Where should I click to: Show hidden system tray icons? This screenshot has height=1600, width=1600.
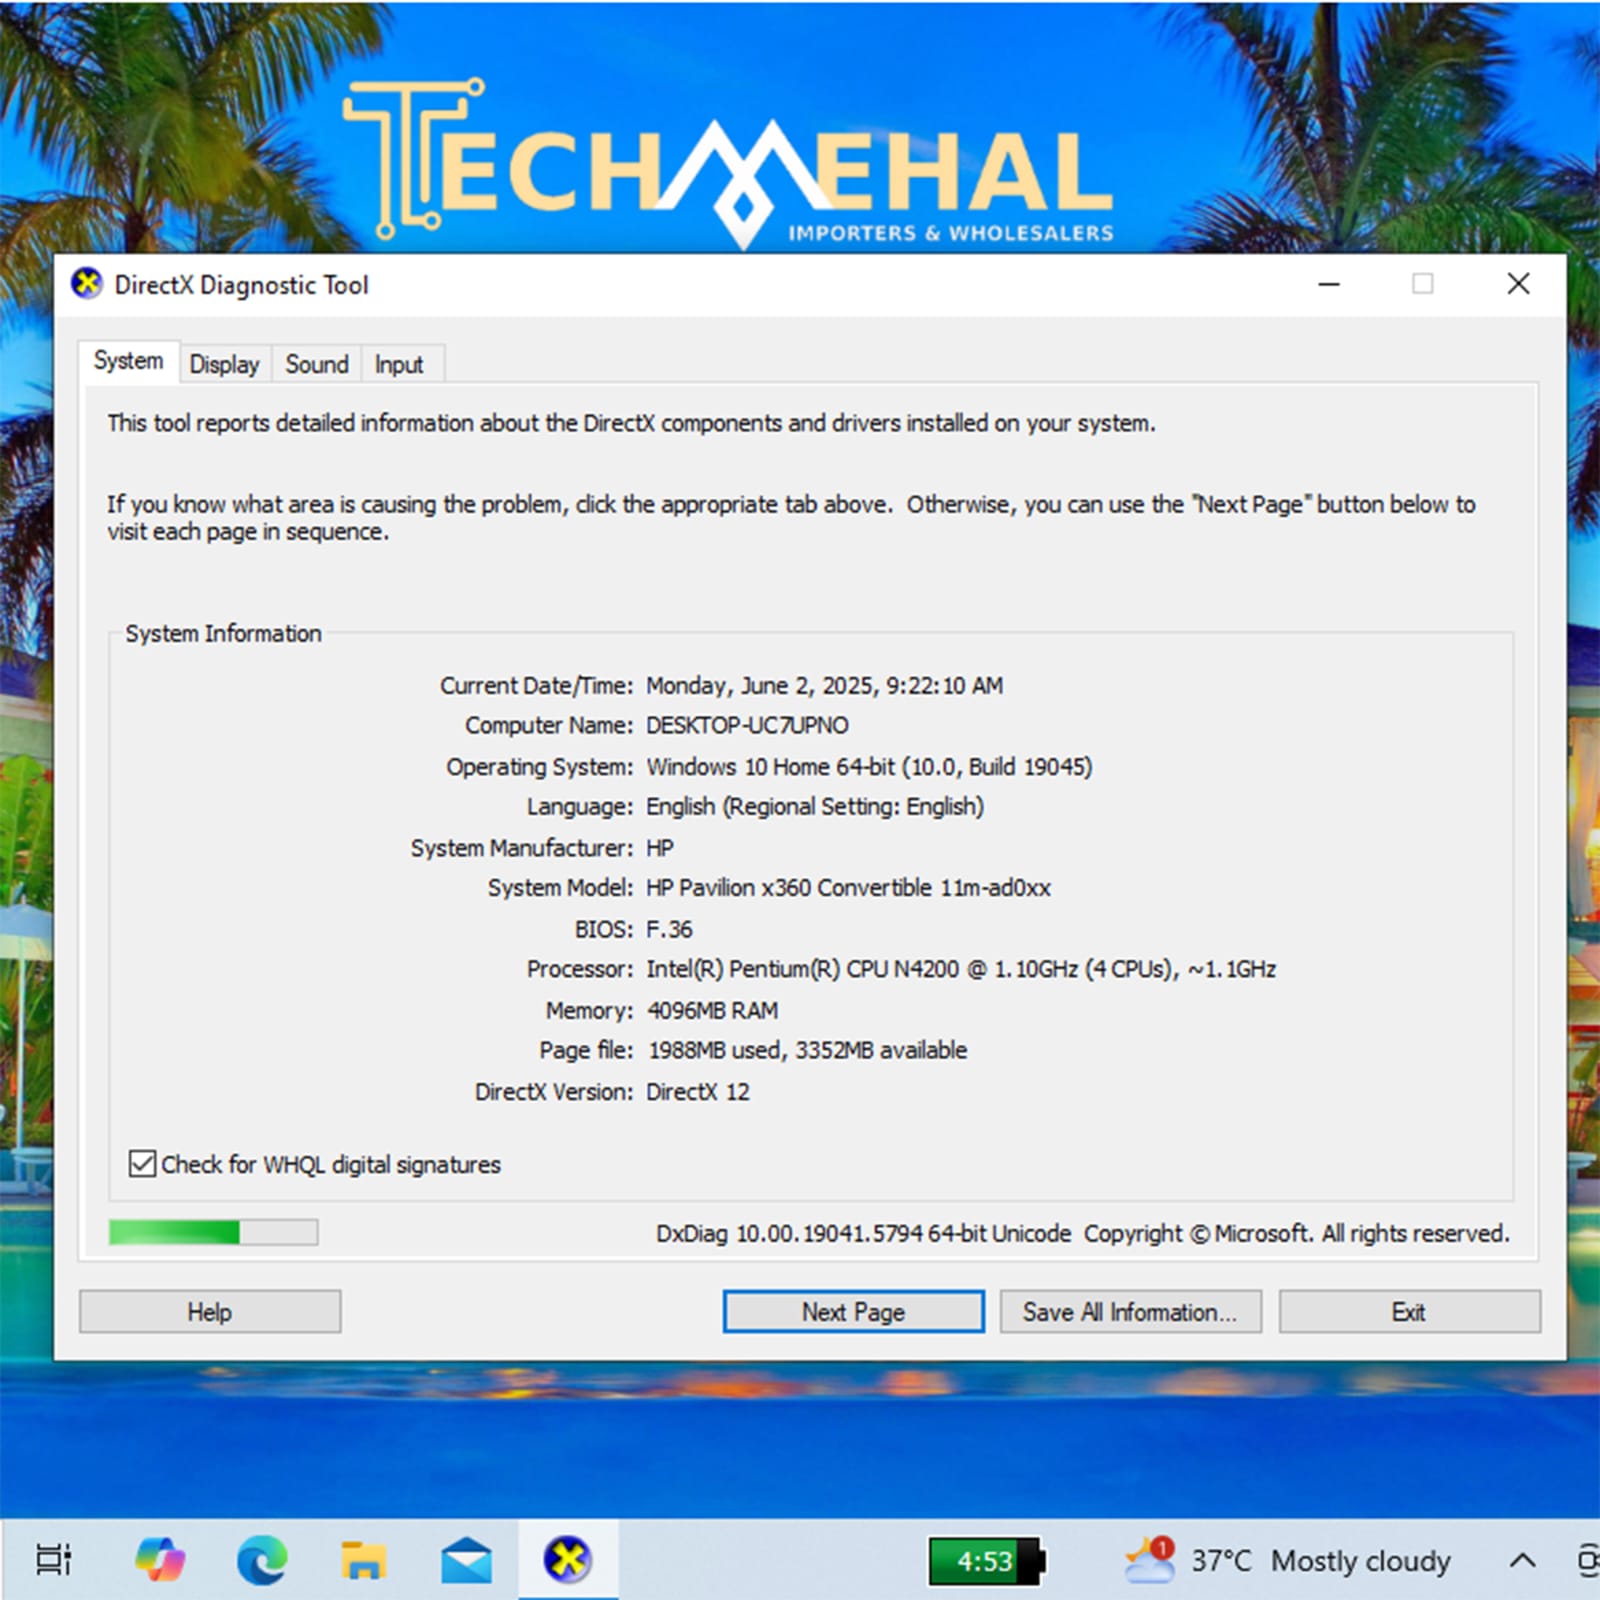(x=1522, y=1560)
